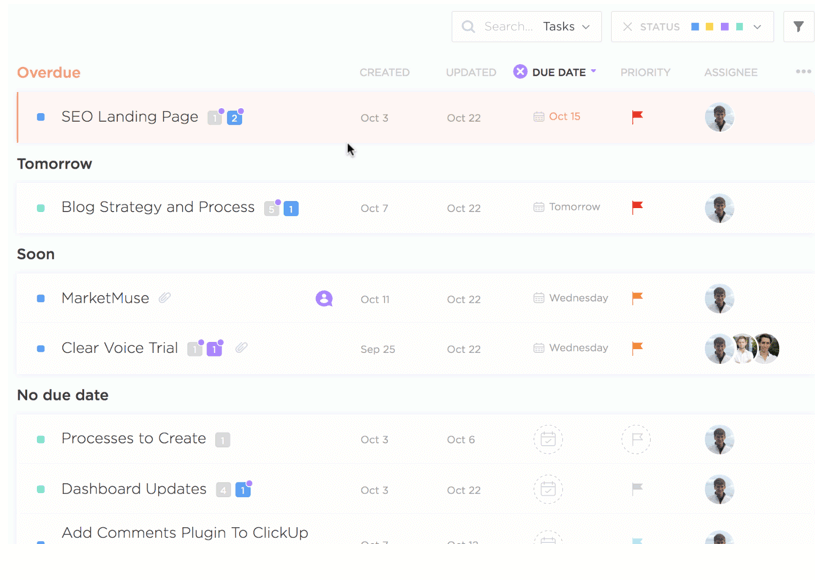815x580 pixels.
Task: Open the Clear Voice Trial task
Action: (120, 348)
